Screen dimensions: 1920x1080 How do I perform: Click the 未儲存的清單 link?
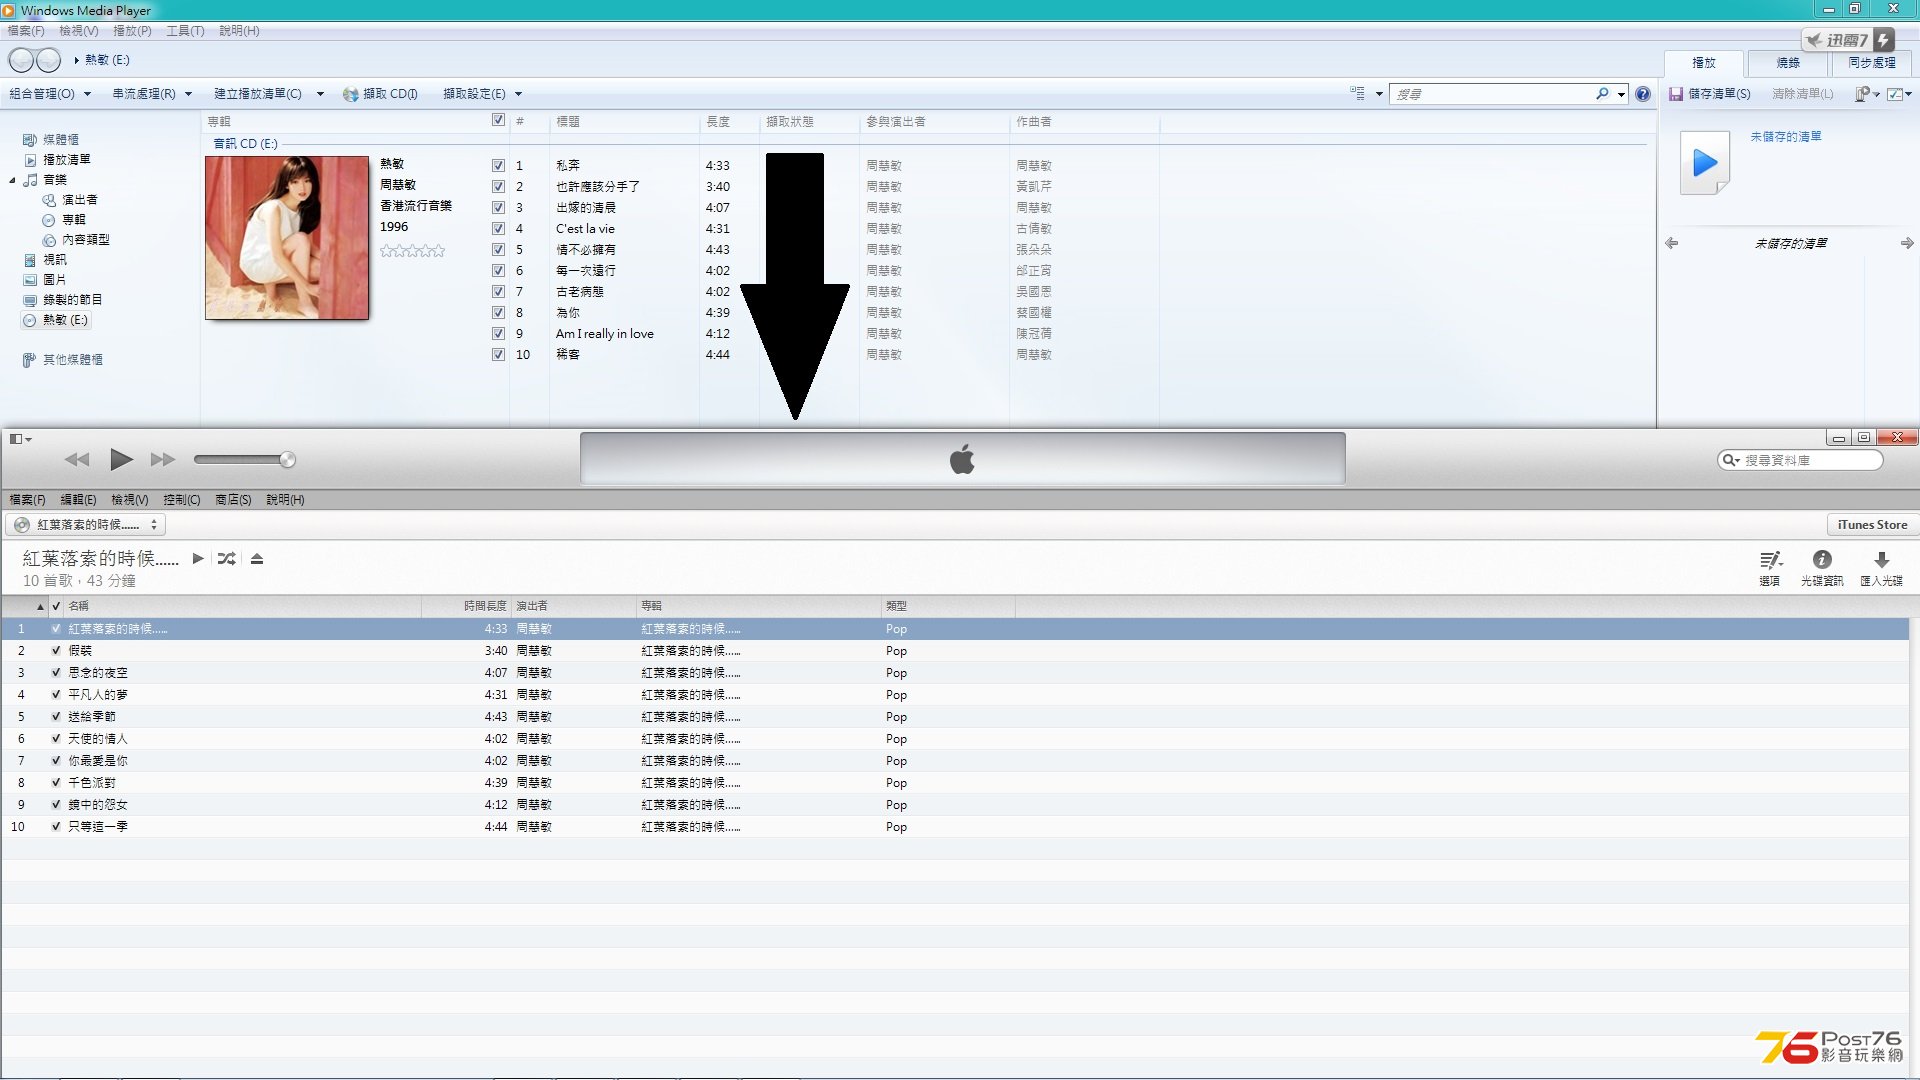click(x=1786, y=137)
